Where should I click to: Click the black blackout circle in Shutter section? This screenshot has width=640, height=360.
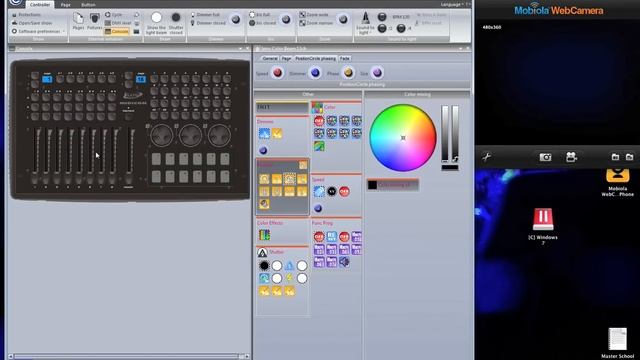pos(264,266)
